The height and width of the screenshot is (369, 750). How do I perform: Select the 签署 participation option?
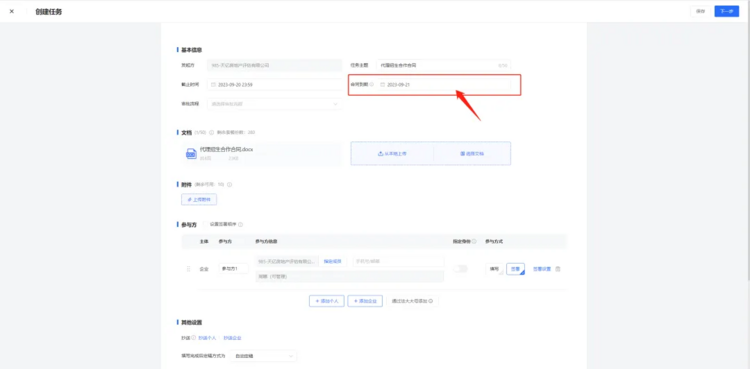point(515,269)
